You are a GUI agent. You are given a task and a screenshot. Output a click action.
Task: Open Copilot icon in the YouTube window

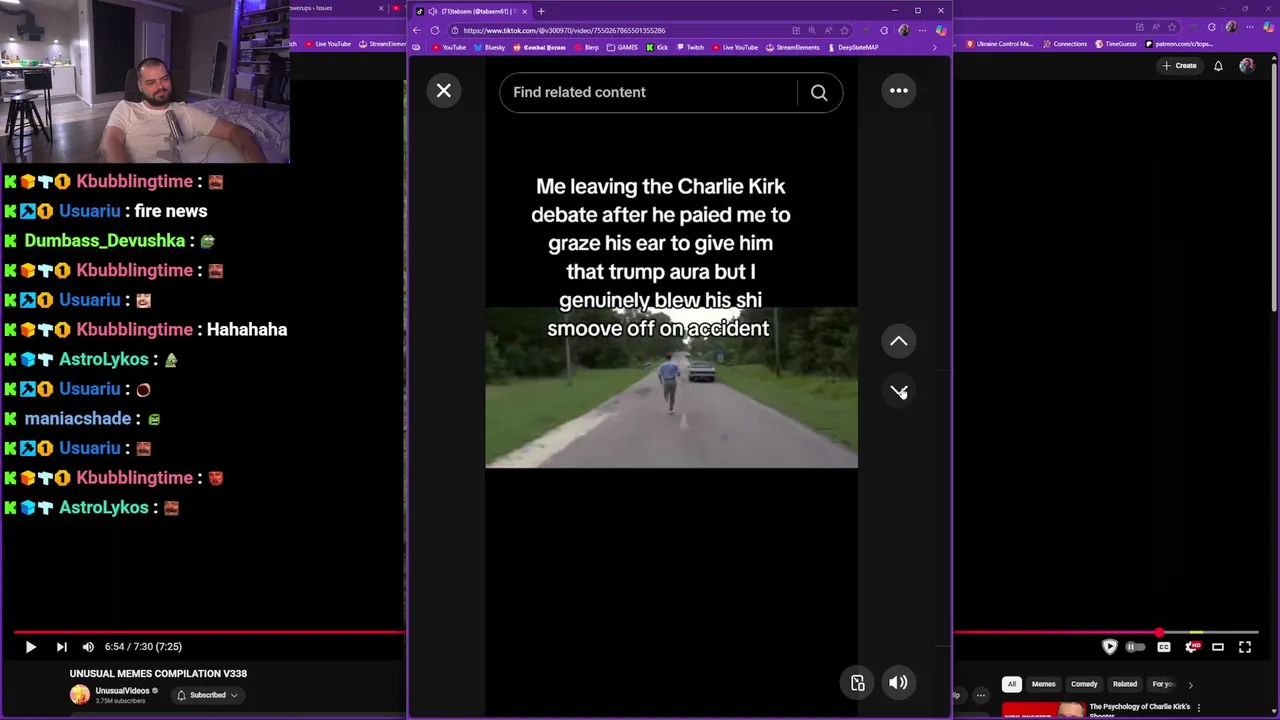[x=1269, y=27]
